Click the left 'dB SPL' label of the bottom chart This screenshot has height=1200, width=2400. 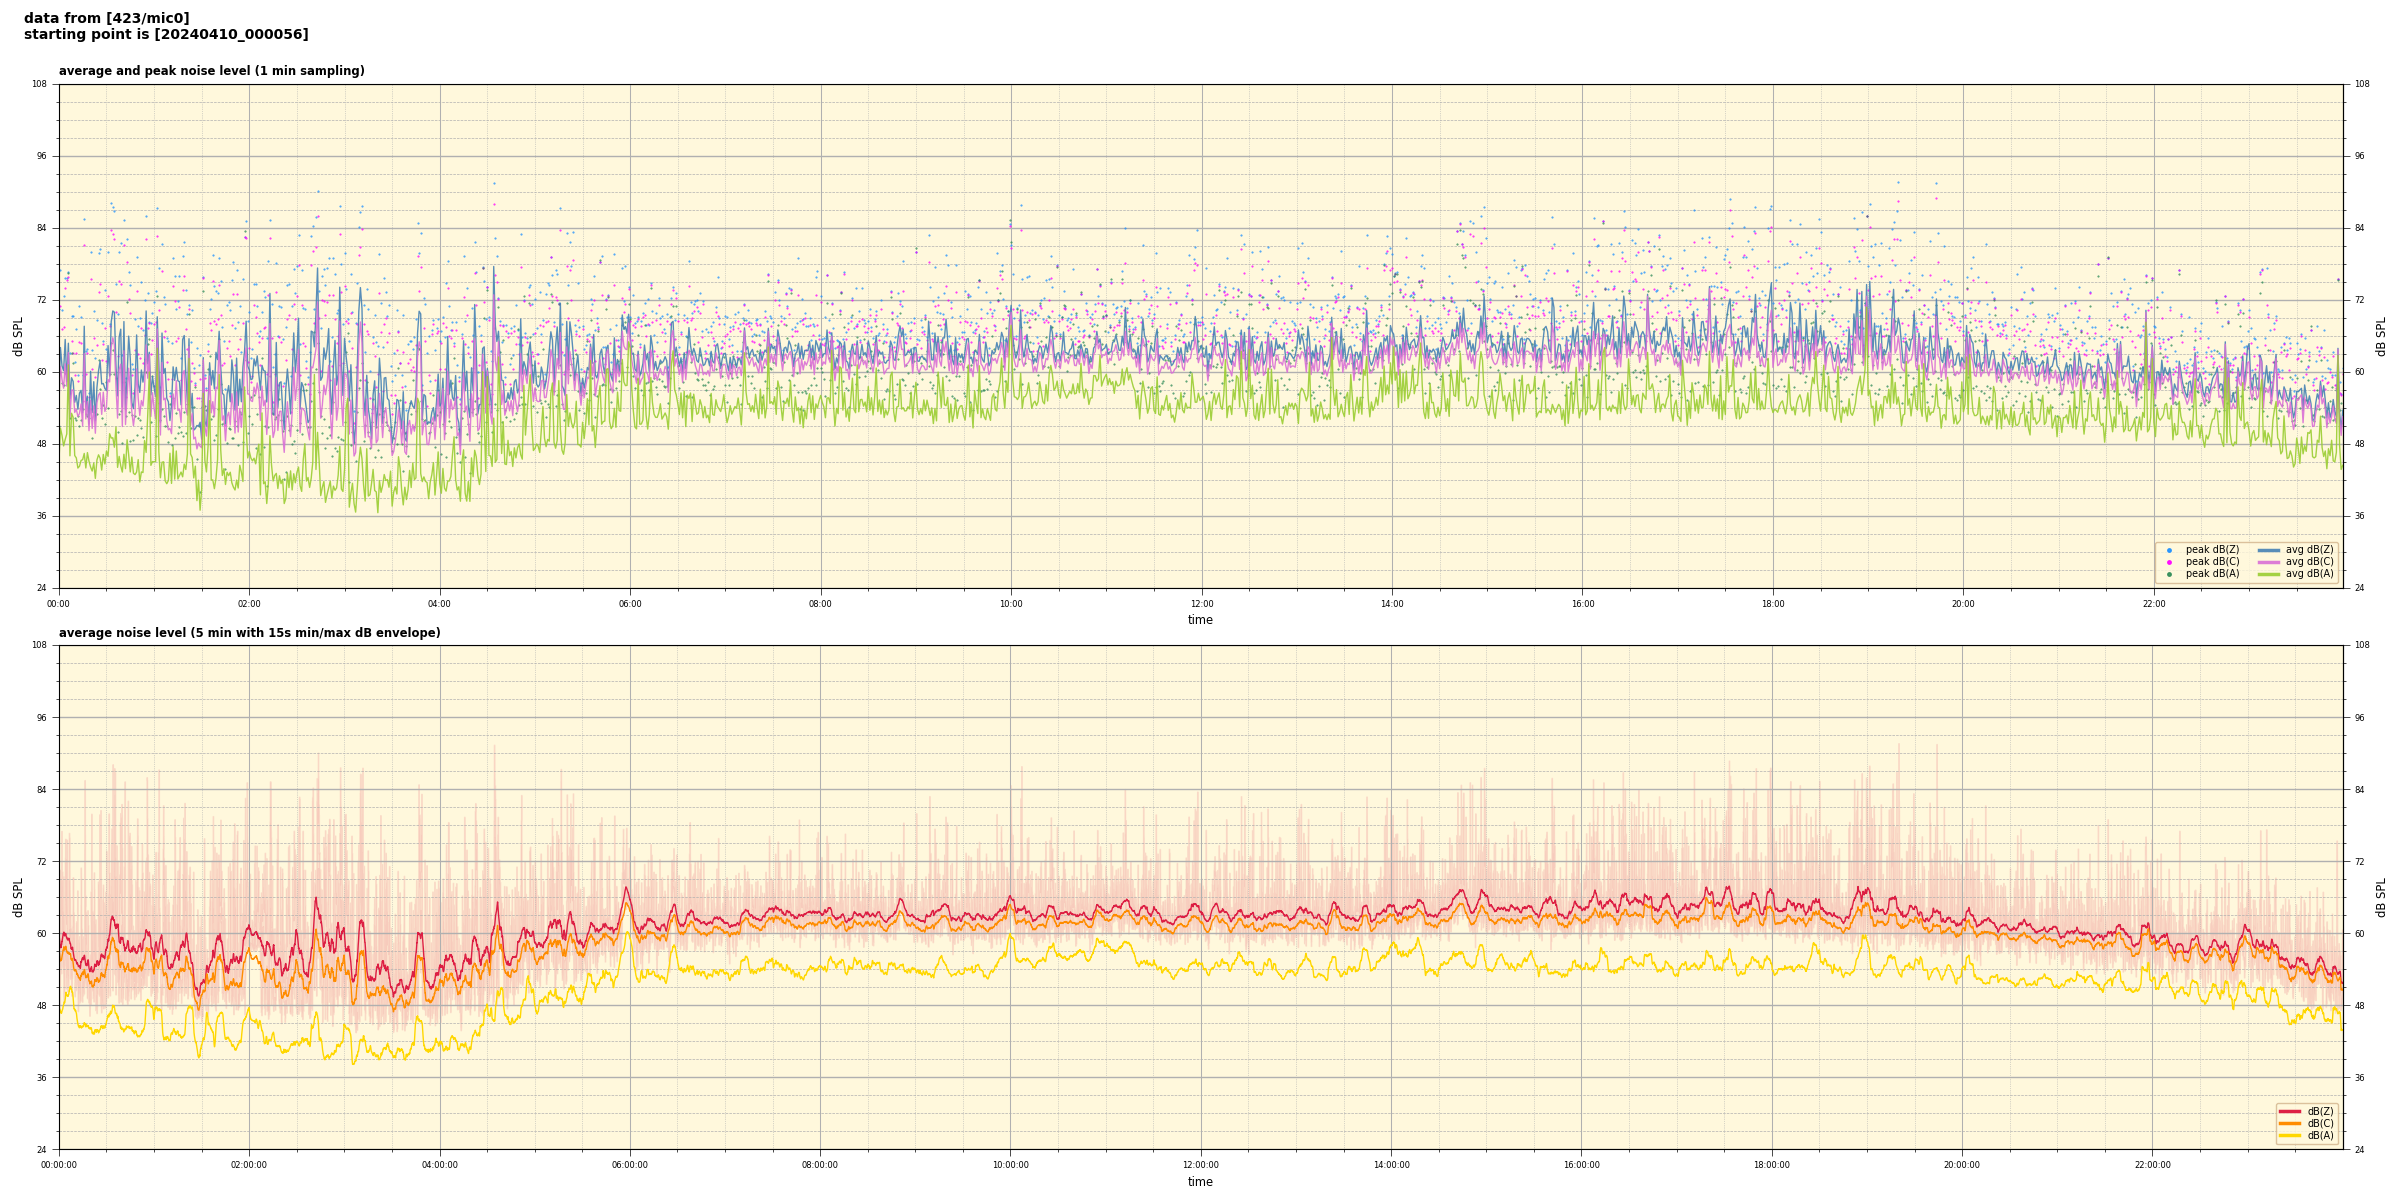pyautogui.click(x=18, y=897)
